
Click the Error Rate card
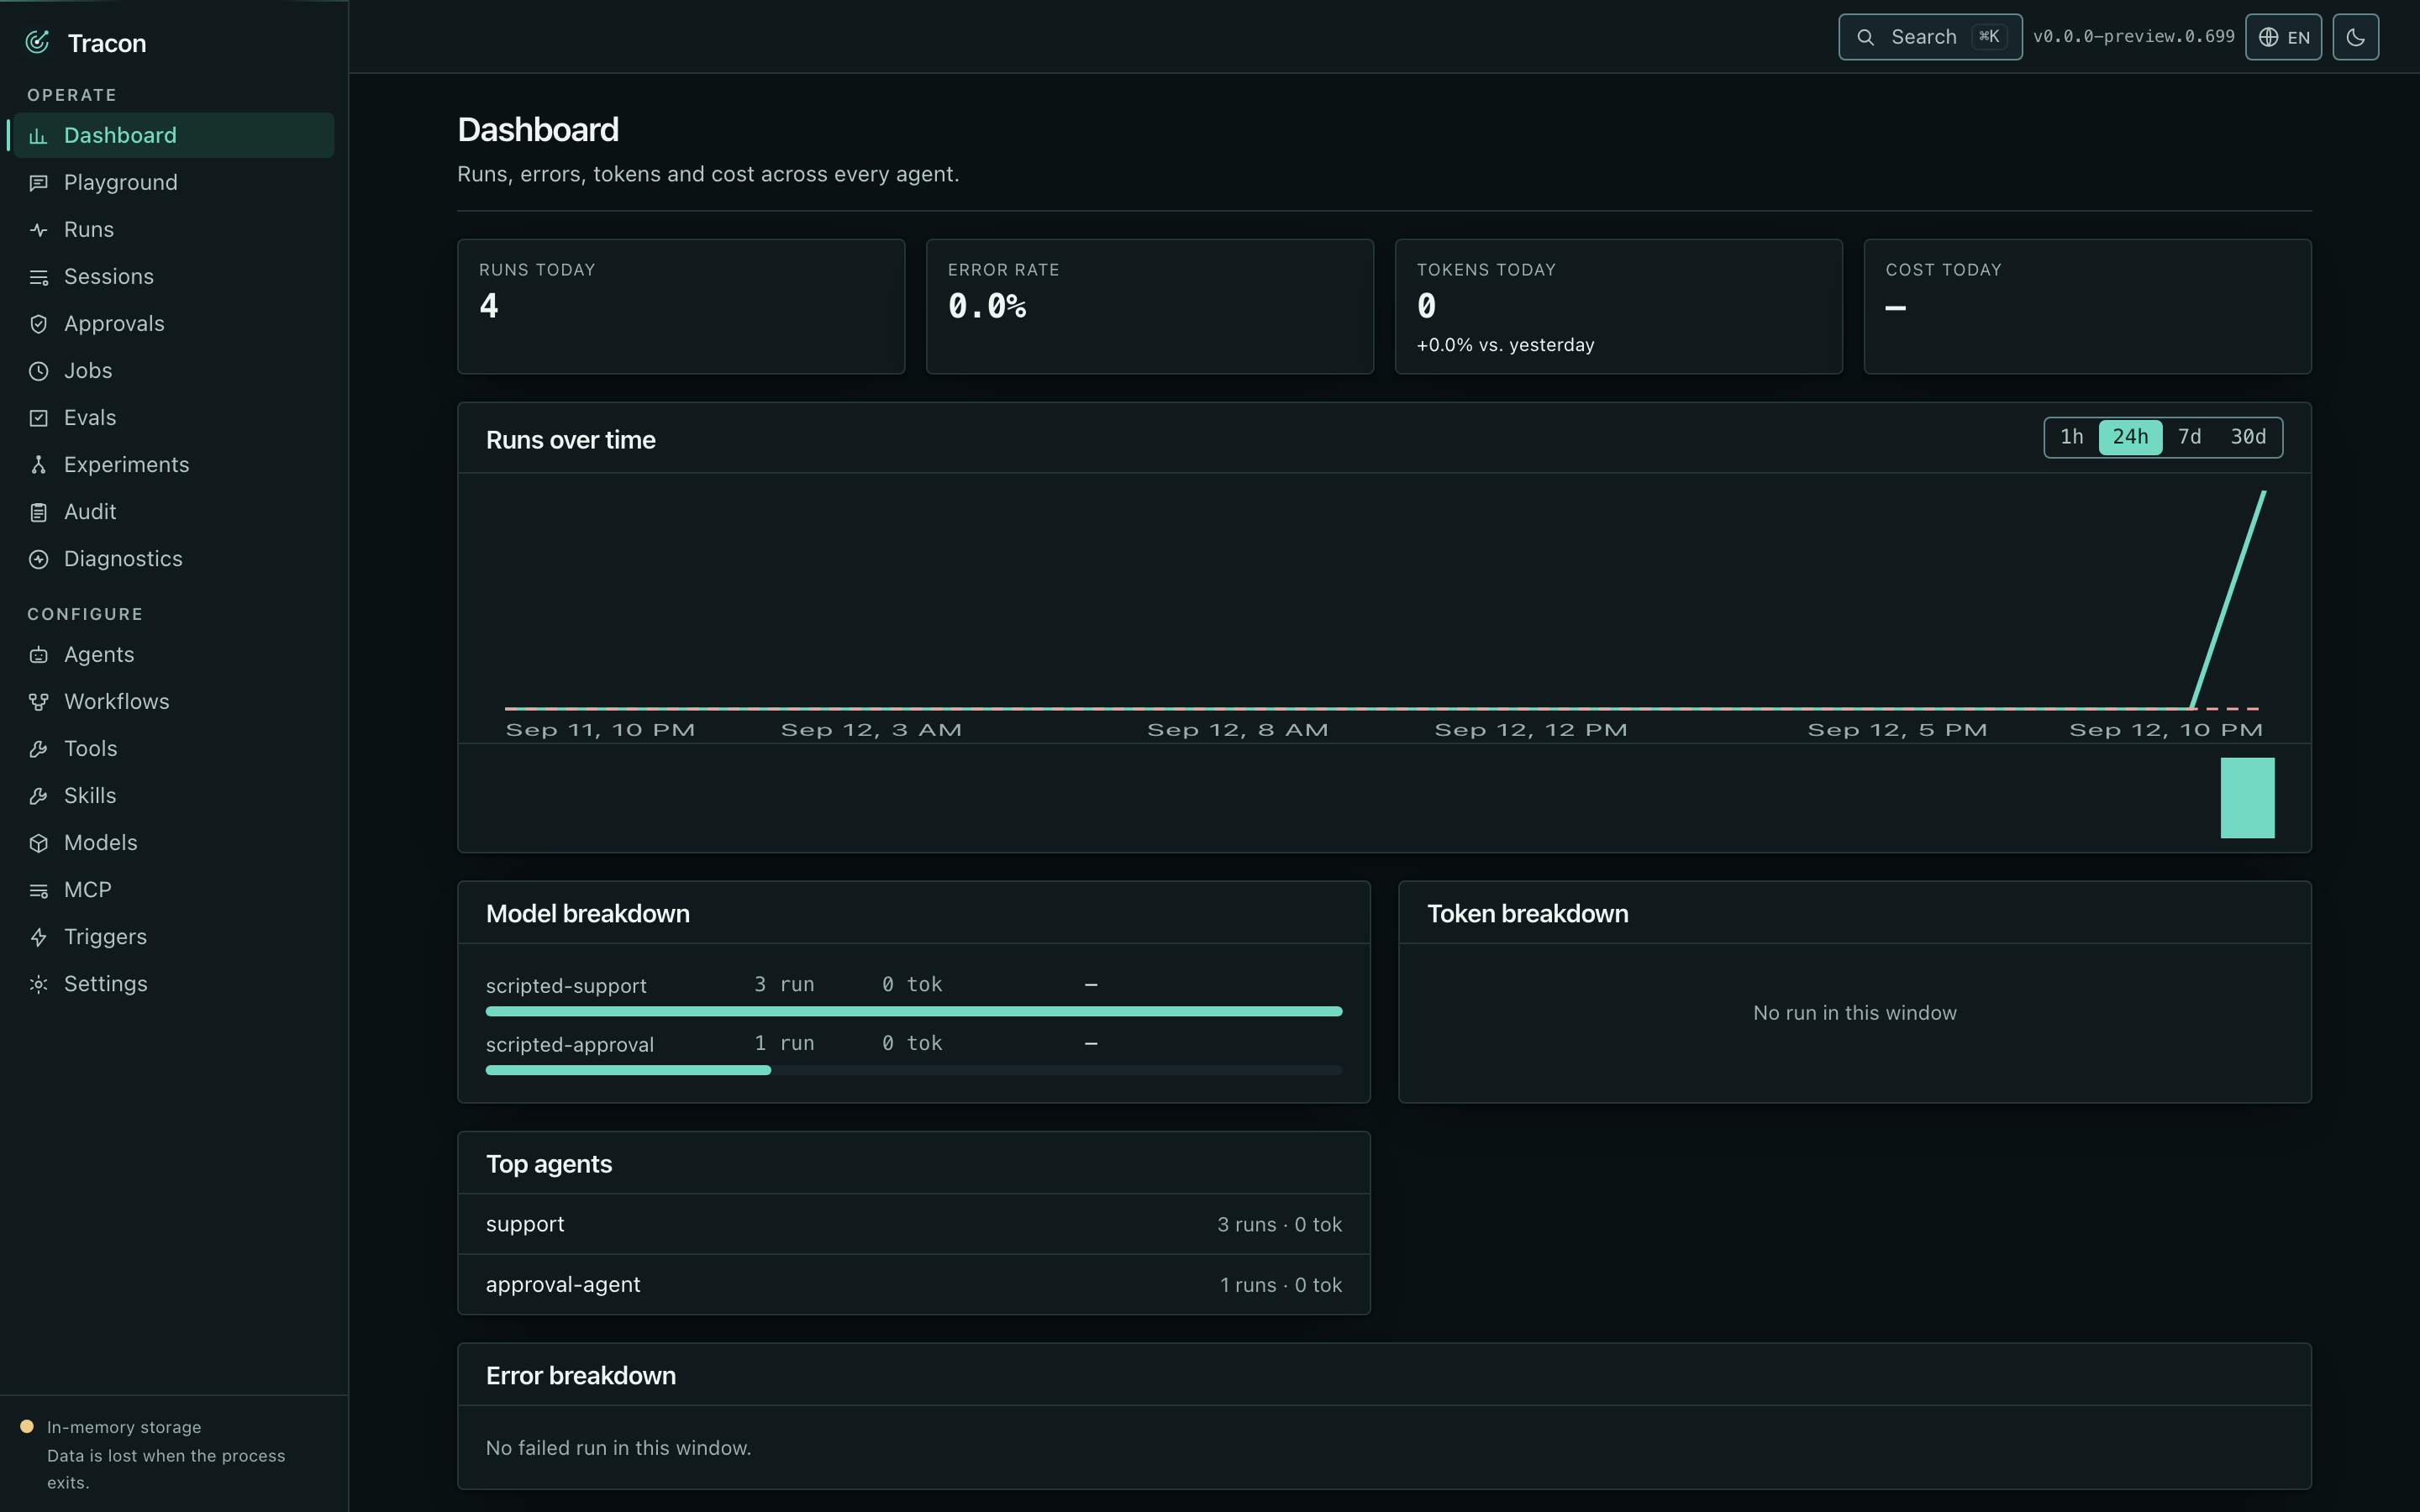pyautogui.click(x=1150, y=306)
